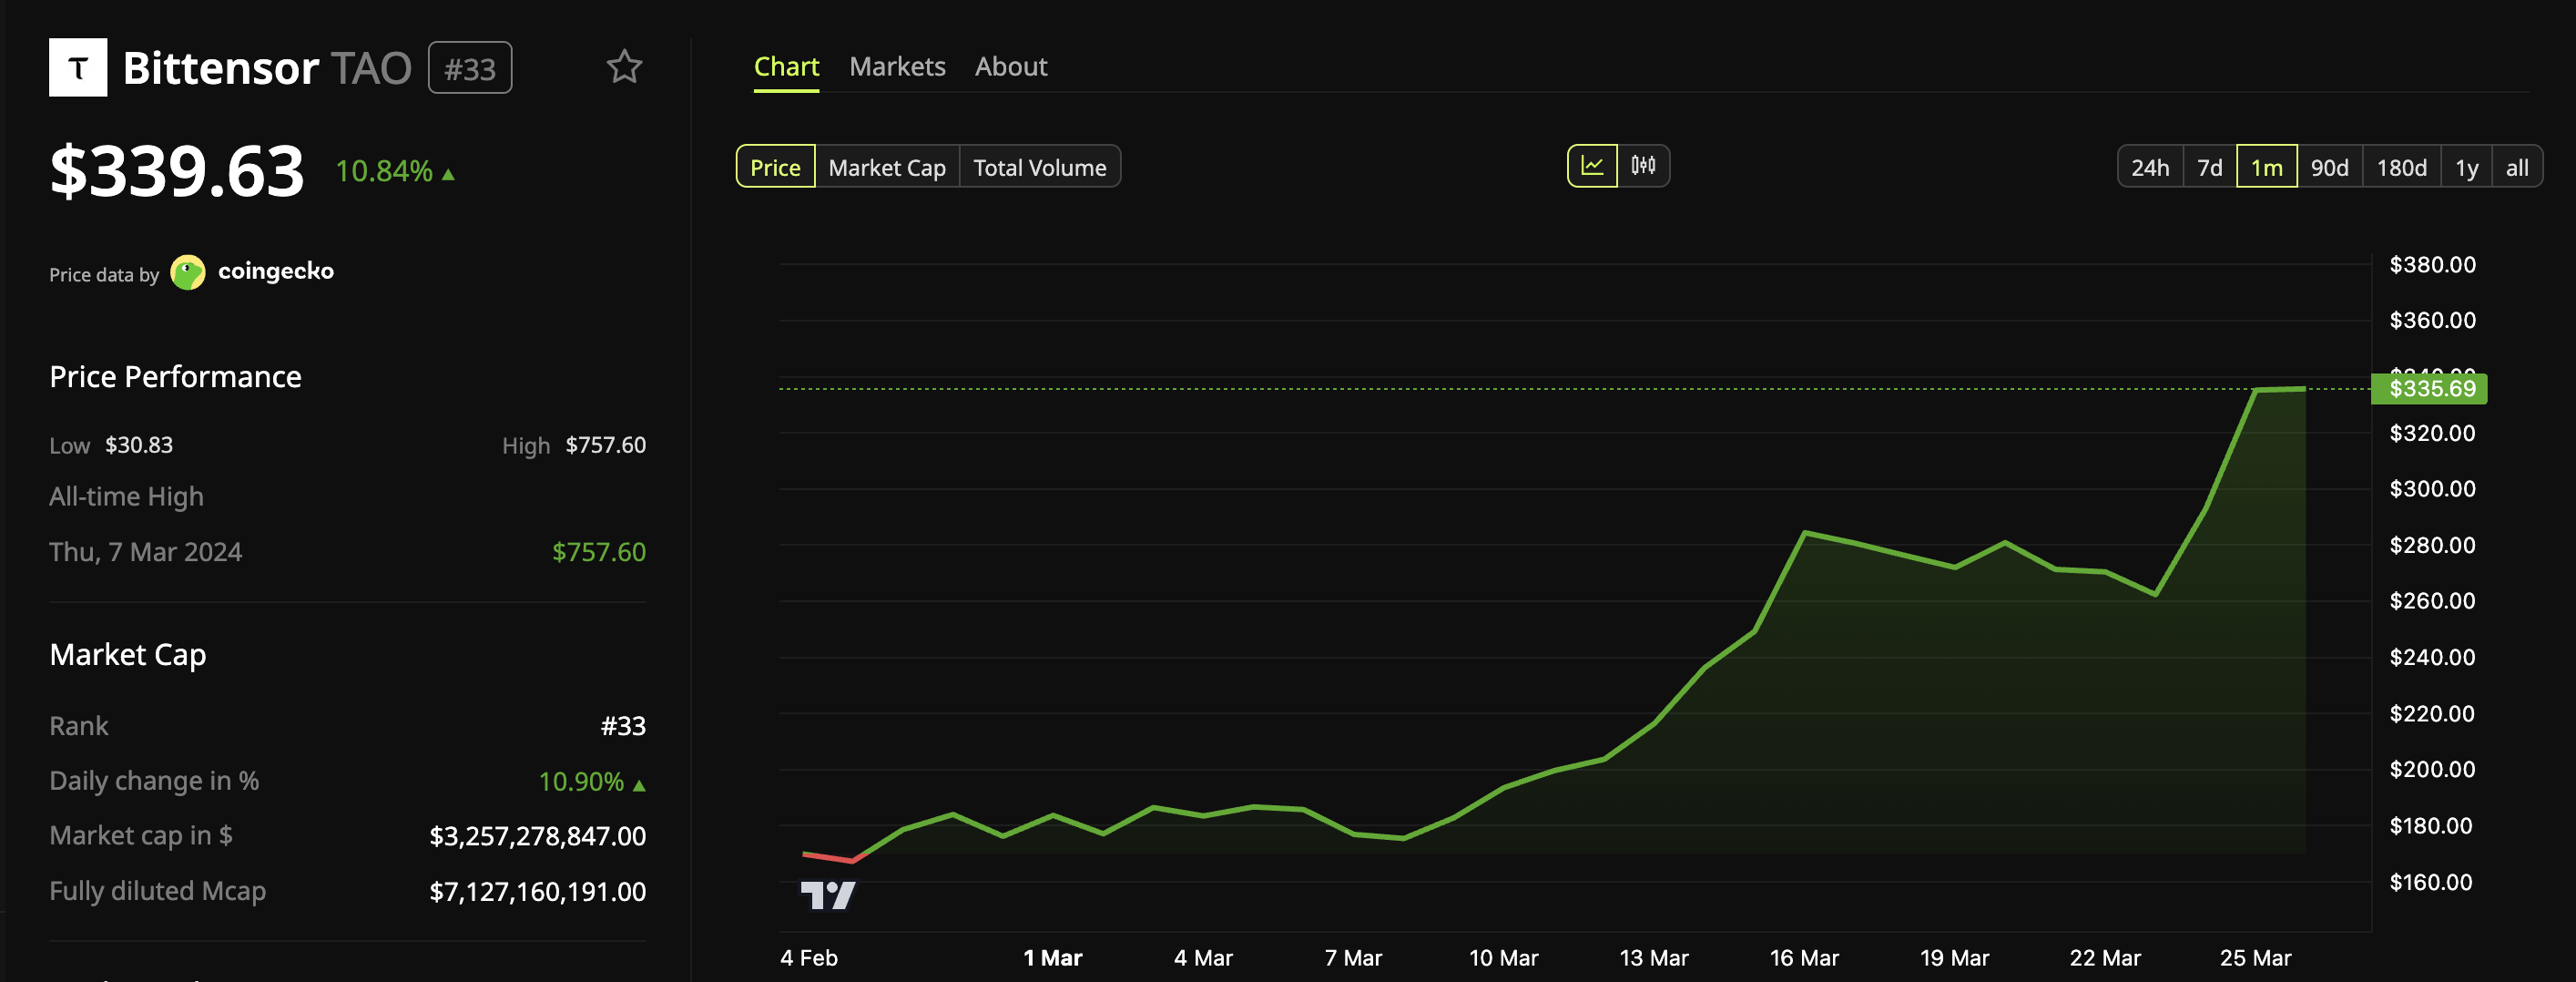
Task: Click the #33 value in the Rank row
Action: [x=623, y=726]
